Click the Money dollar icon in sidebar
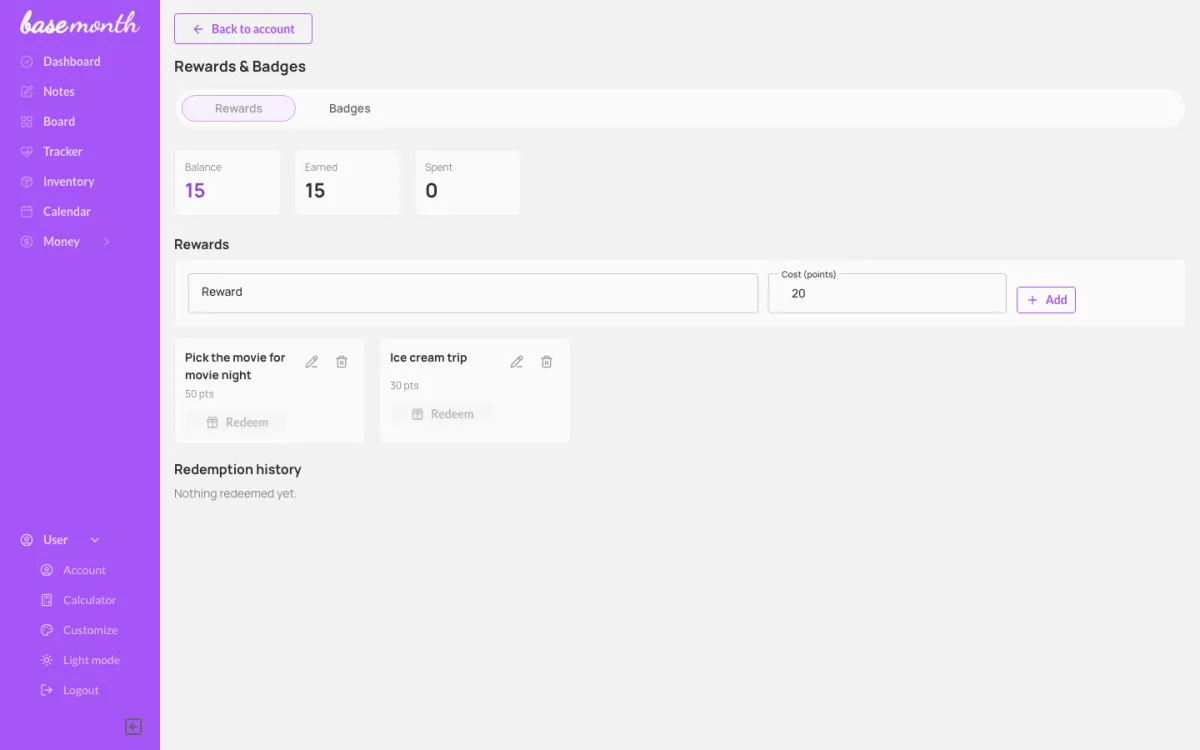This screenshot has height=750, width=1200. (x=27, y=241)
